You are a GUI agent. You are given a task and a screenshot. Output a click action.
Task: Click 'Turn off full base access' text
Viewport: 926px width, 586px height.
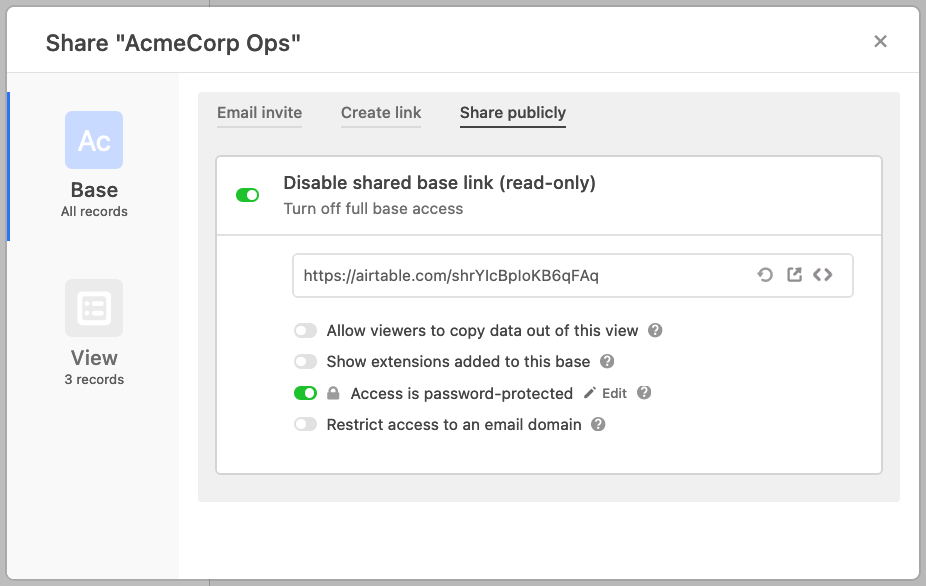pyautogui.click(x=373, y=209)
